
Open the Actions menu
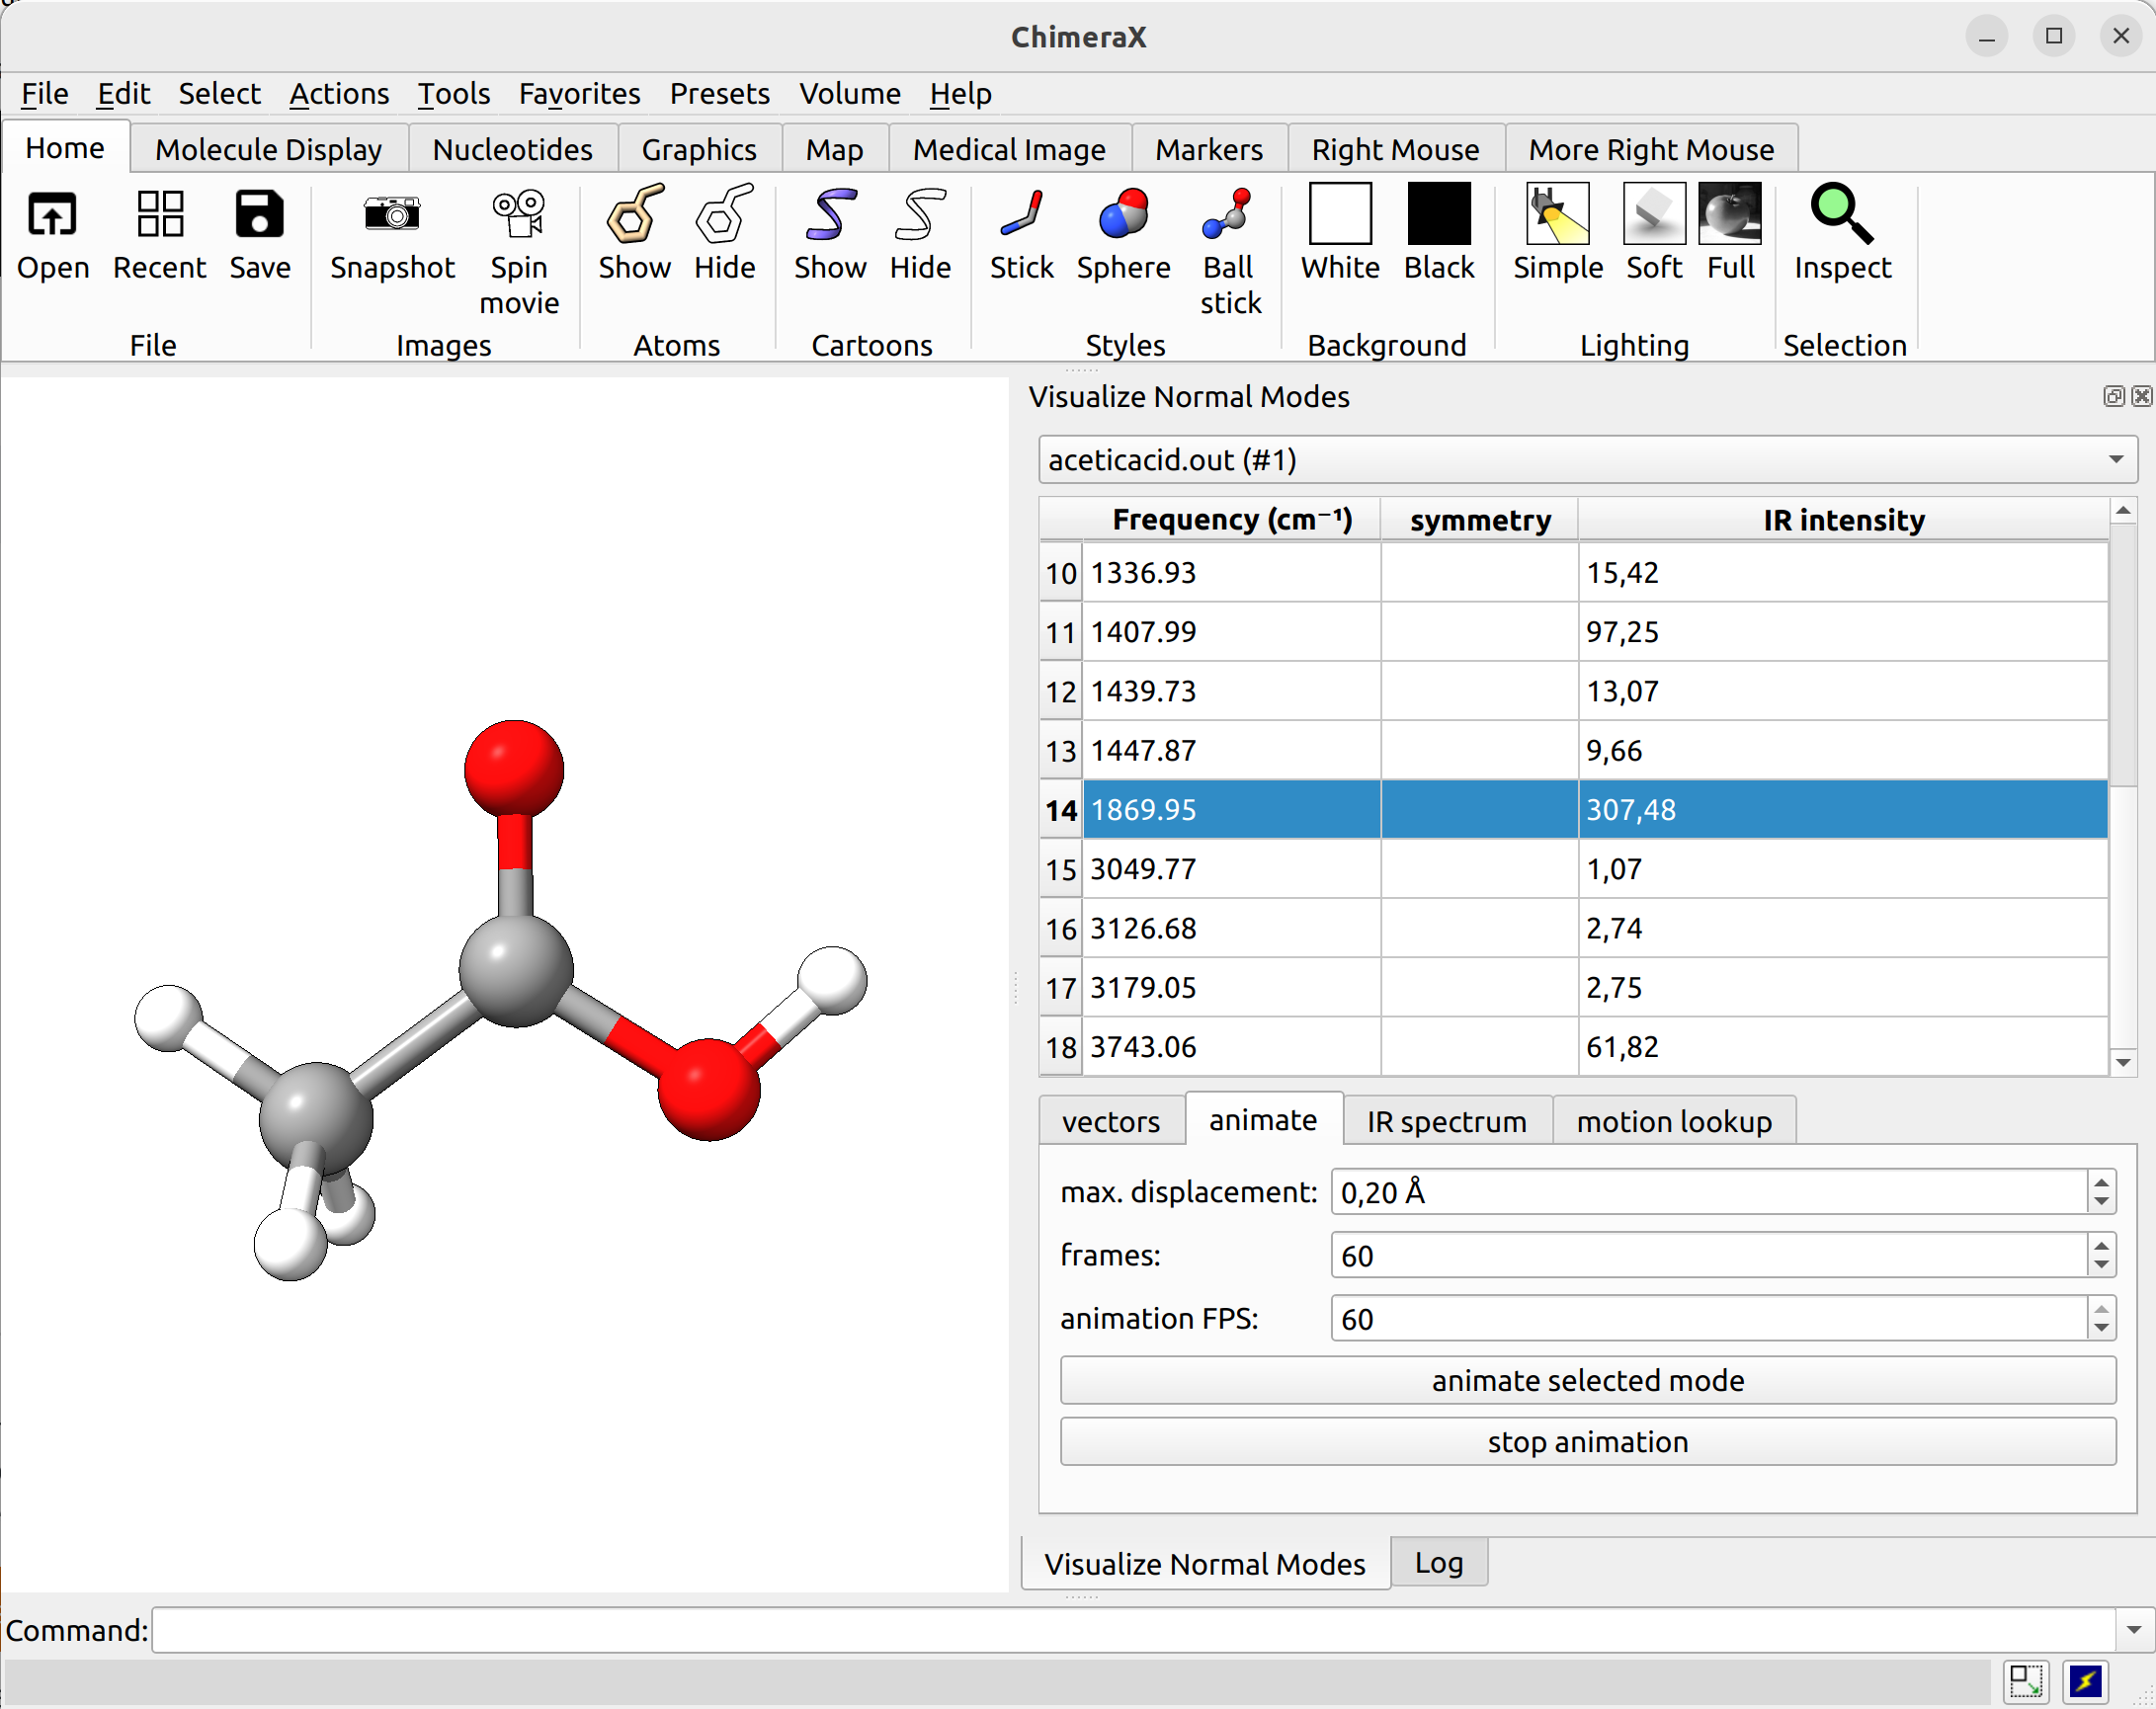point(339,94)
